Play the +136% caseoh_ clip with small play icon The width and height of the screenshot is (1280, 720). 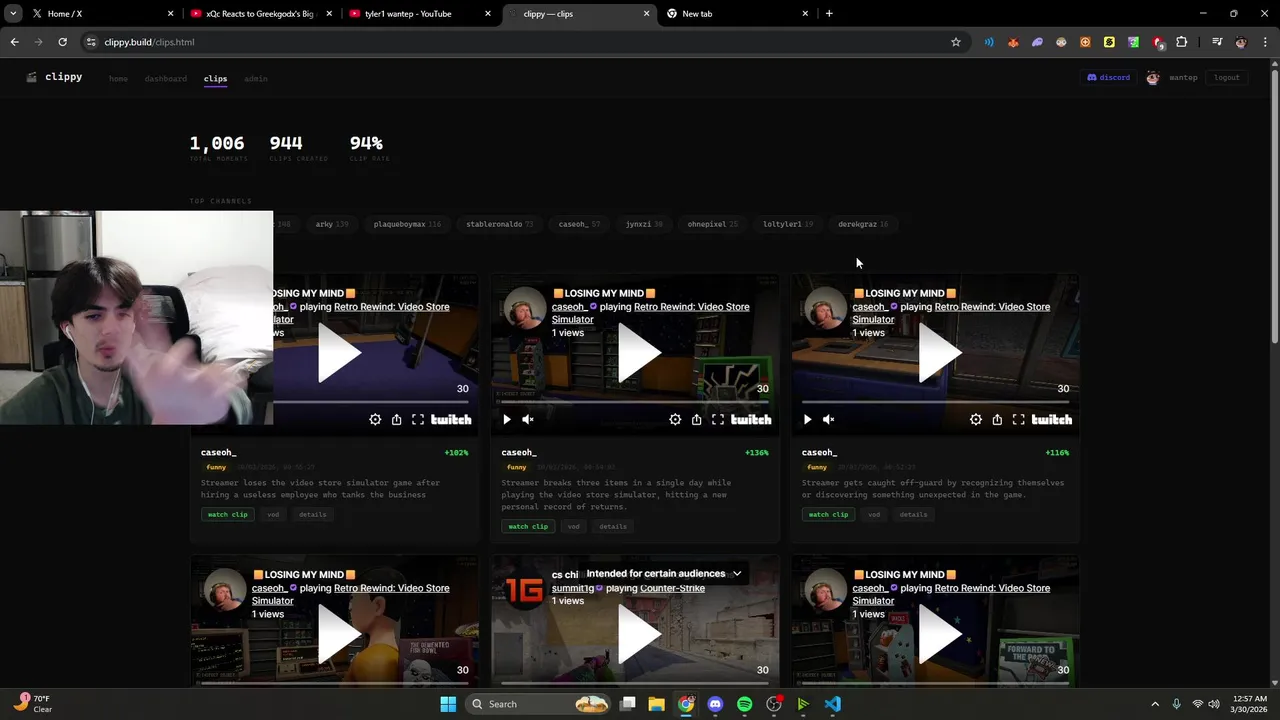(507, 420)
